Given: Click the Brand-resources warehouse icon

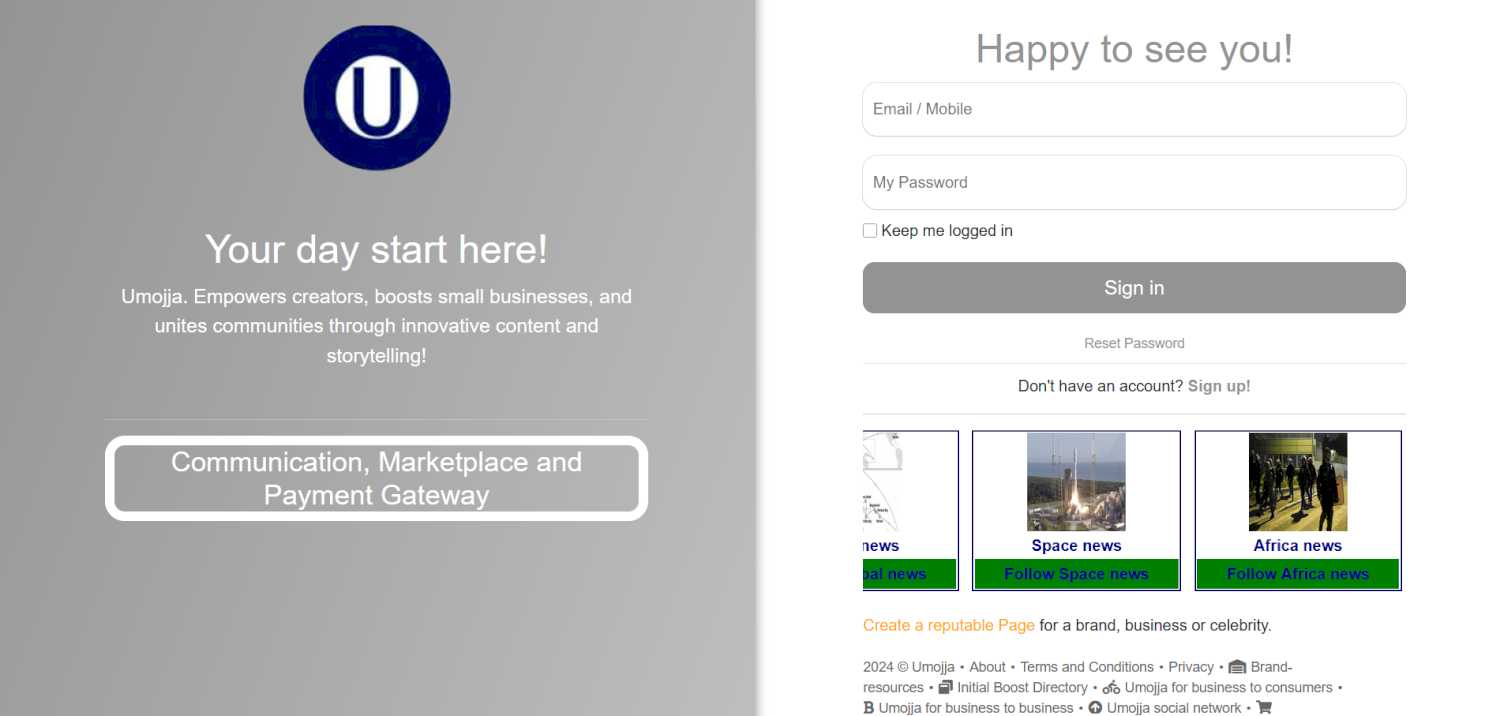Looking at the screenshot, I should (1237, 667).
